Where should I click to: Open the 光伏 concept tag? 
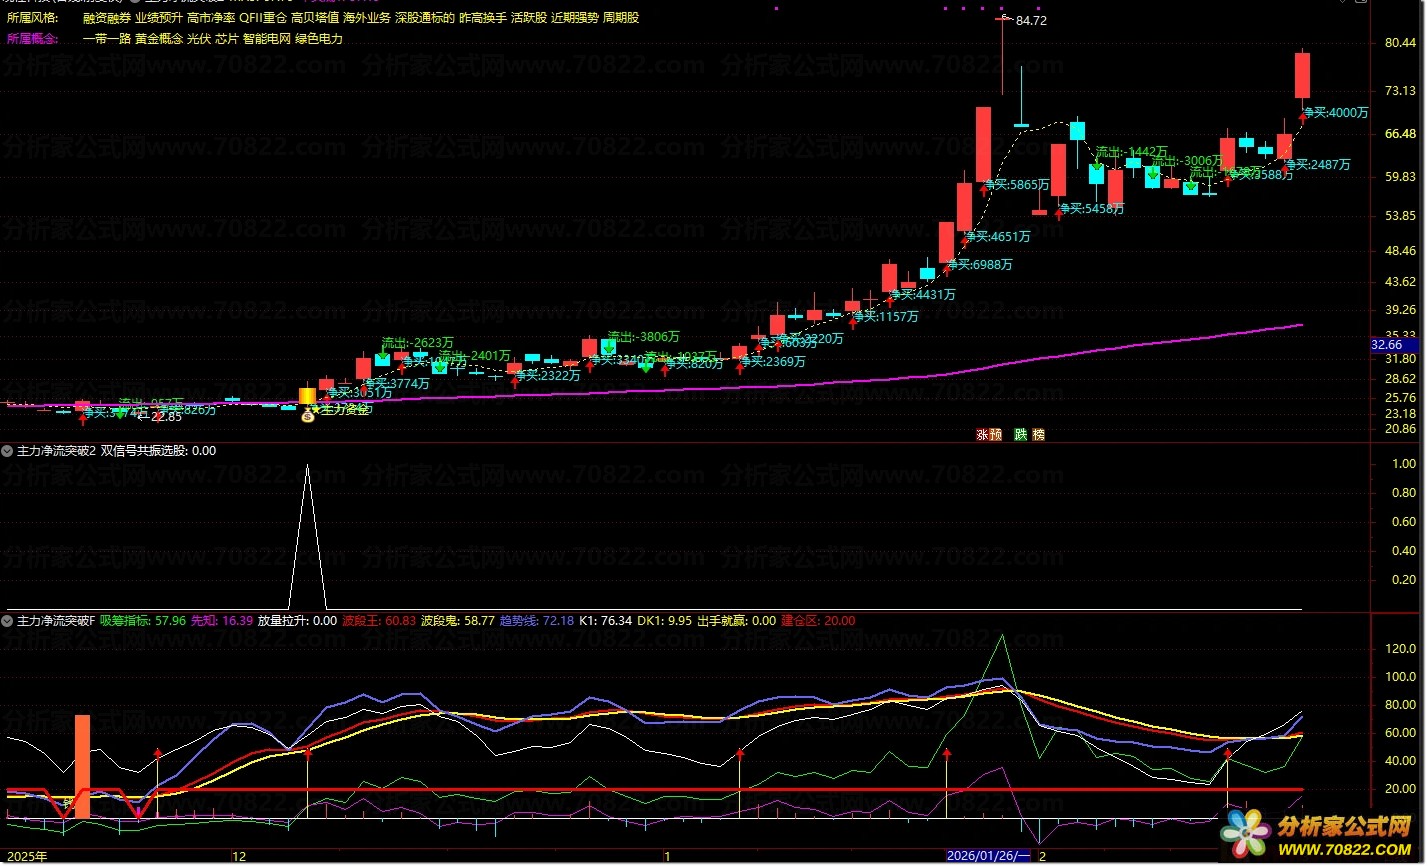pos(199,39)
